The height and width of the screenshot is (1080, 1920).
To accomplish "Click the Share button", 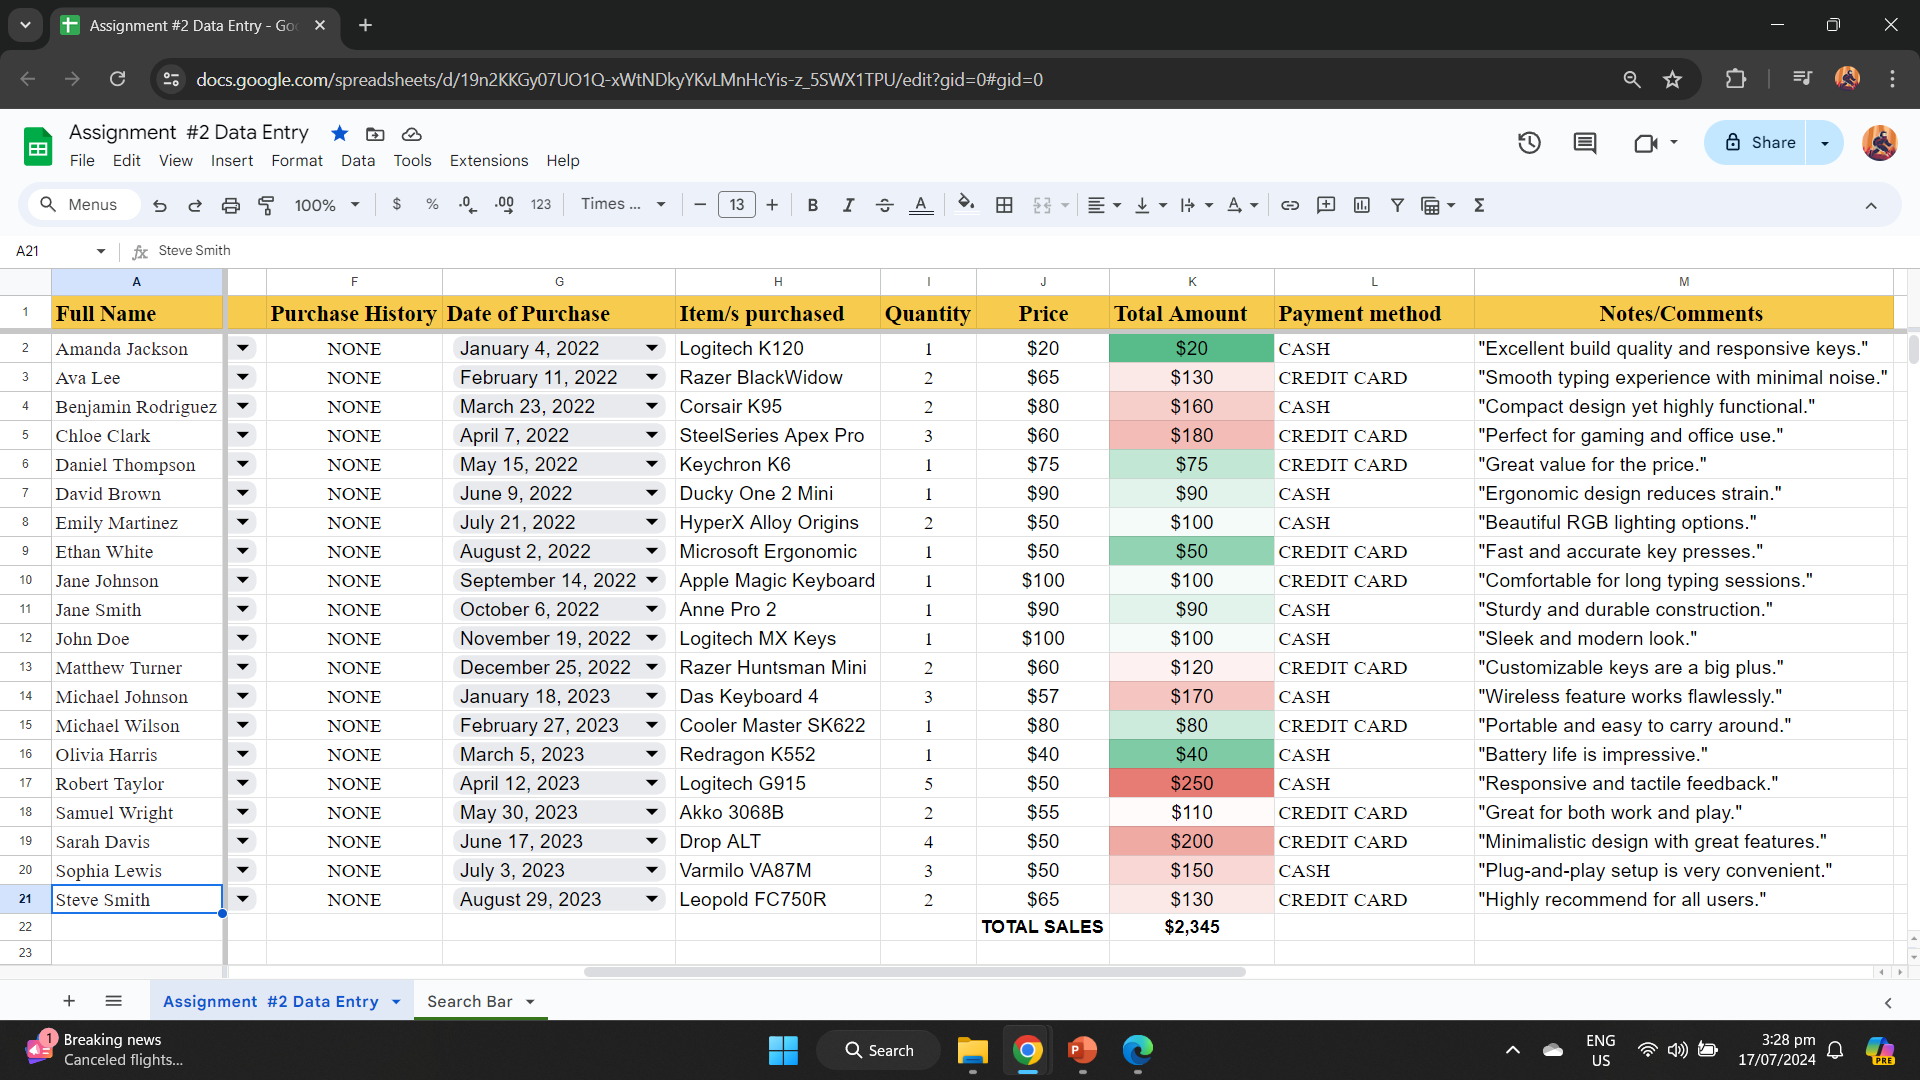I will (1761, 143).
